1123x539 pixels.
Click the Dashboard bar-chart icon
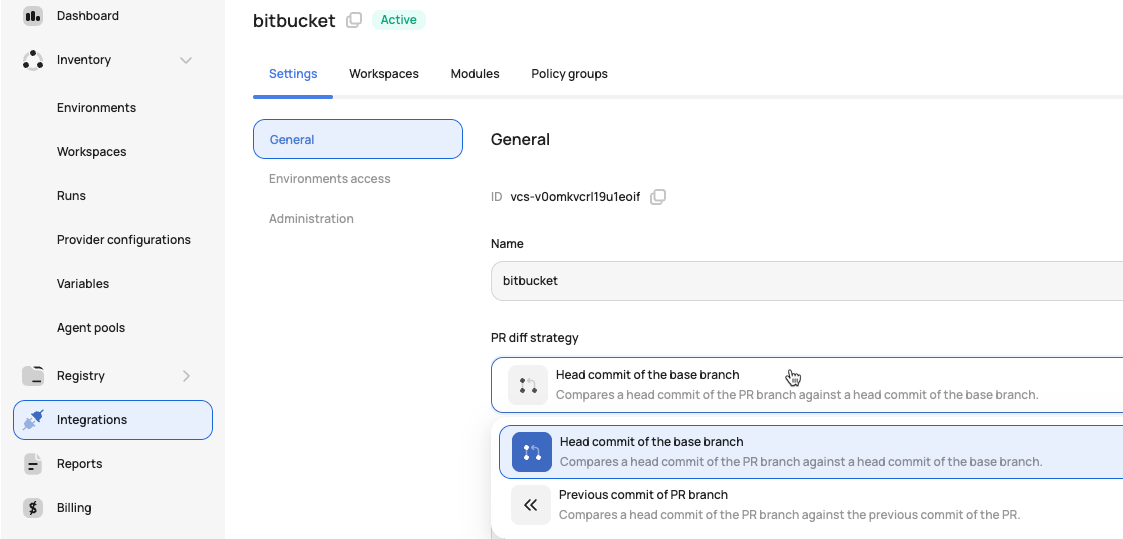point(33,16)
